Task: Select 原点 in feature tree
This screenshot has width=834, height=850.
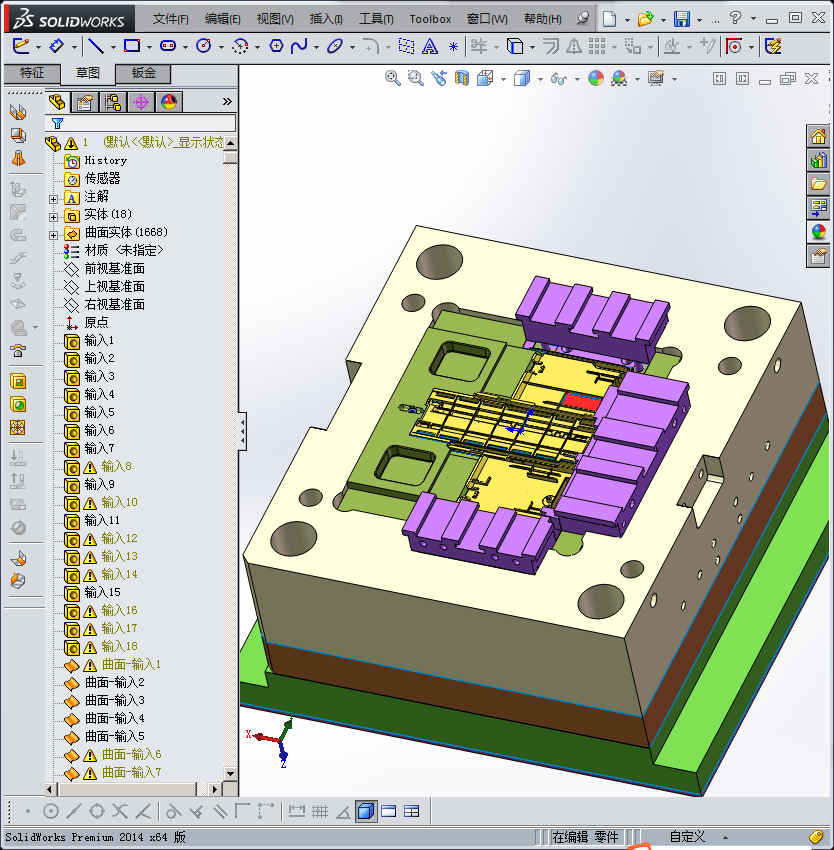Action: tap(97, 323)
